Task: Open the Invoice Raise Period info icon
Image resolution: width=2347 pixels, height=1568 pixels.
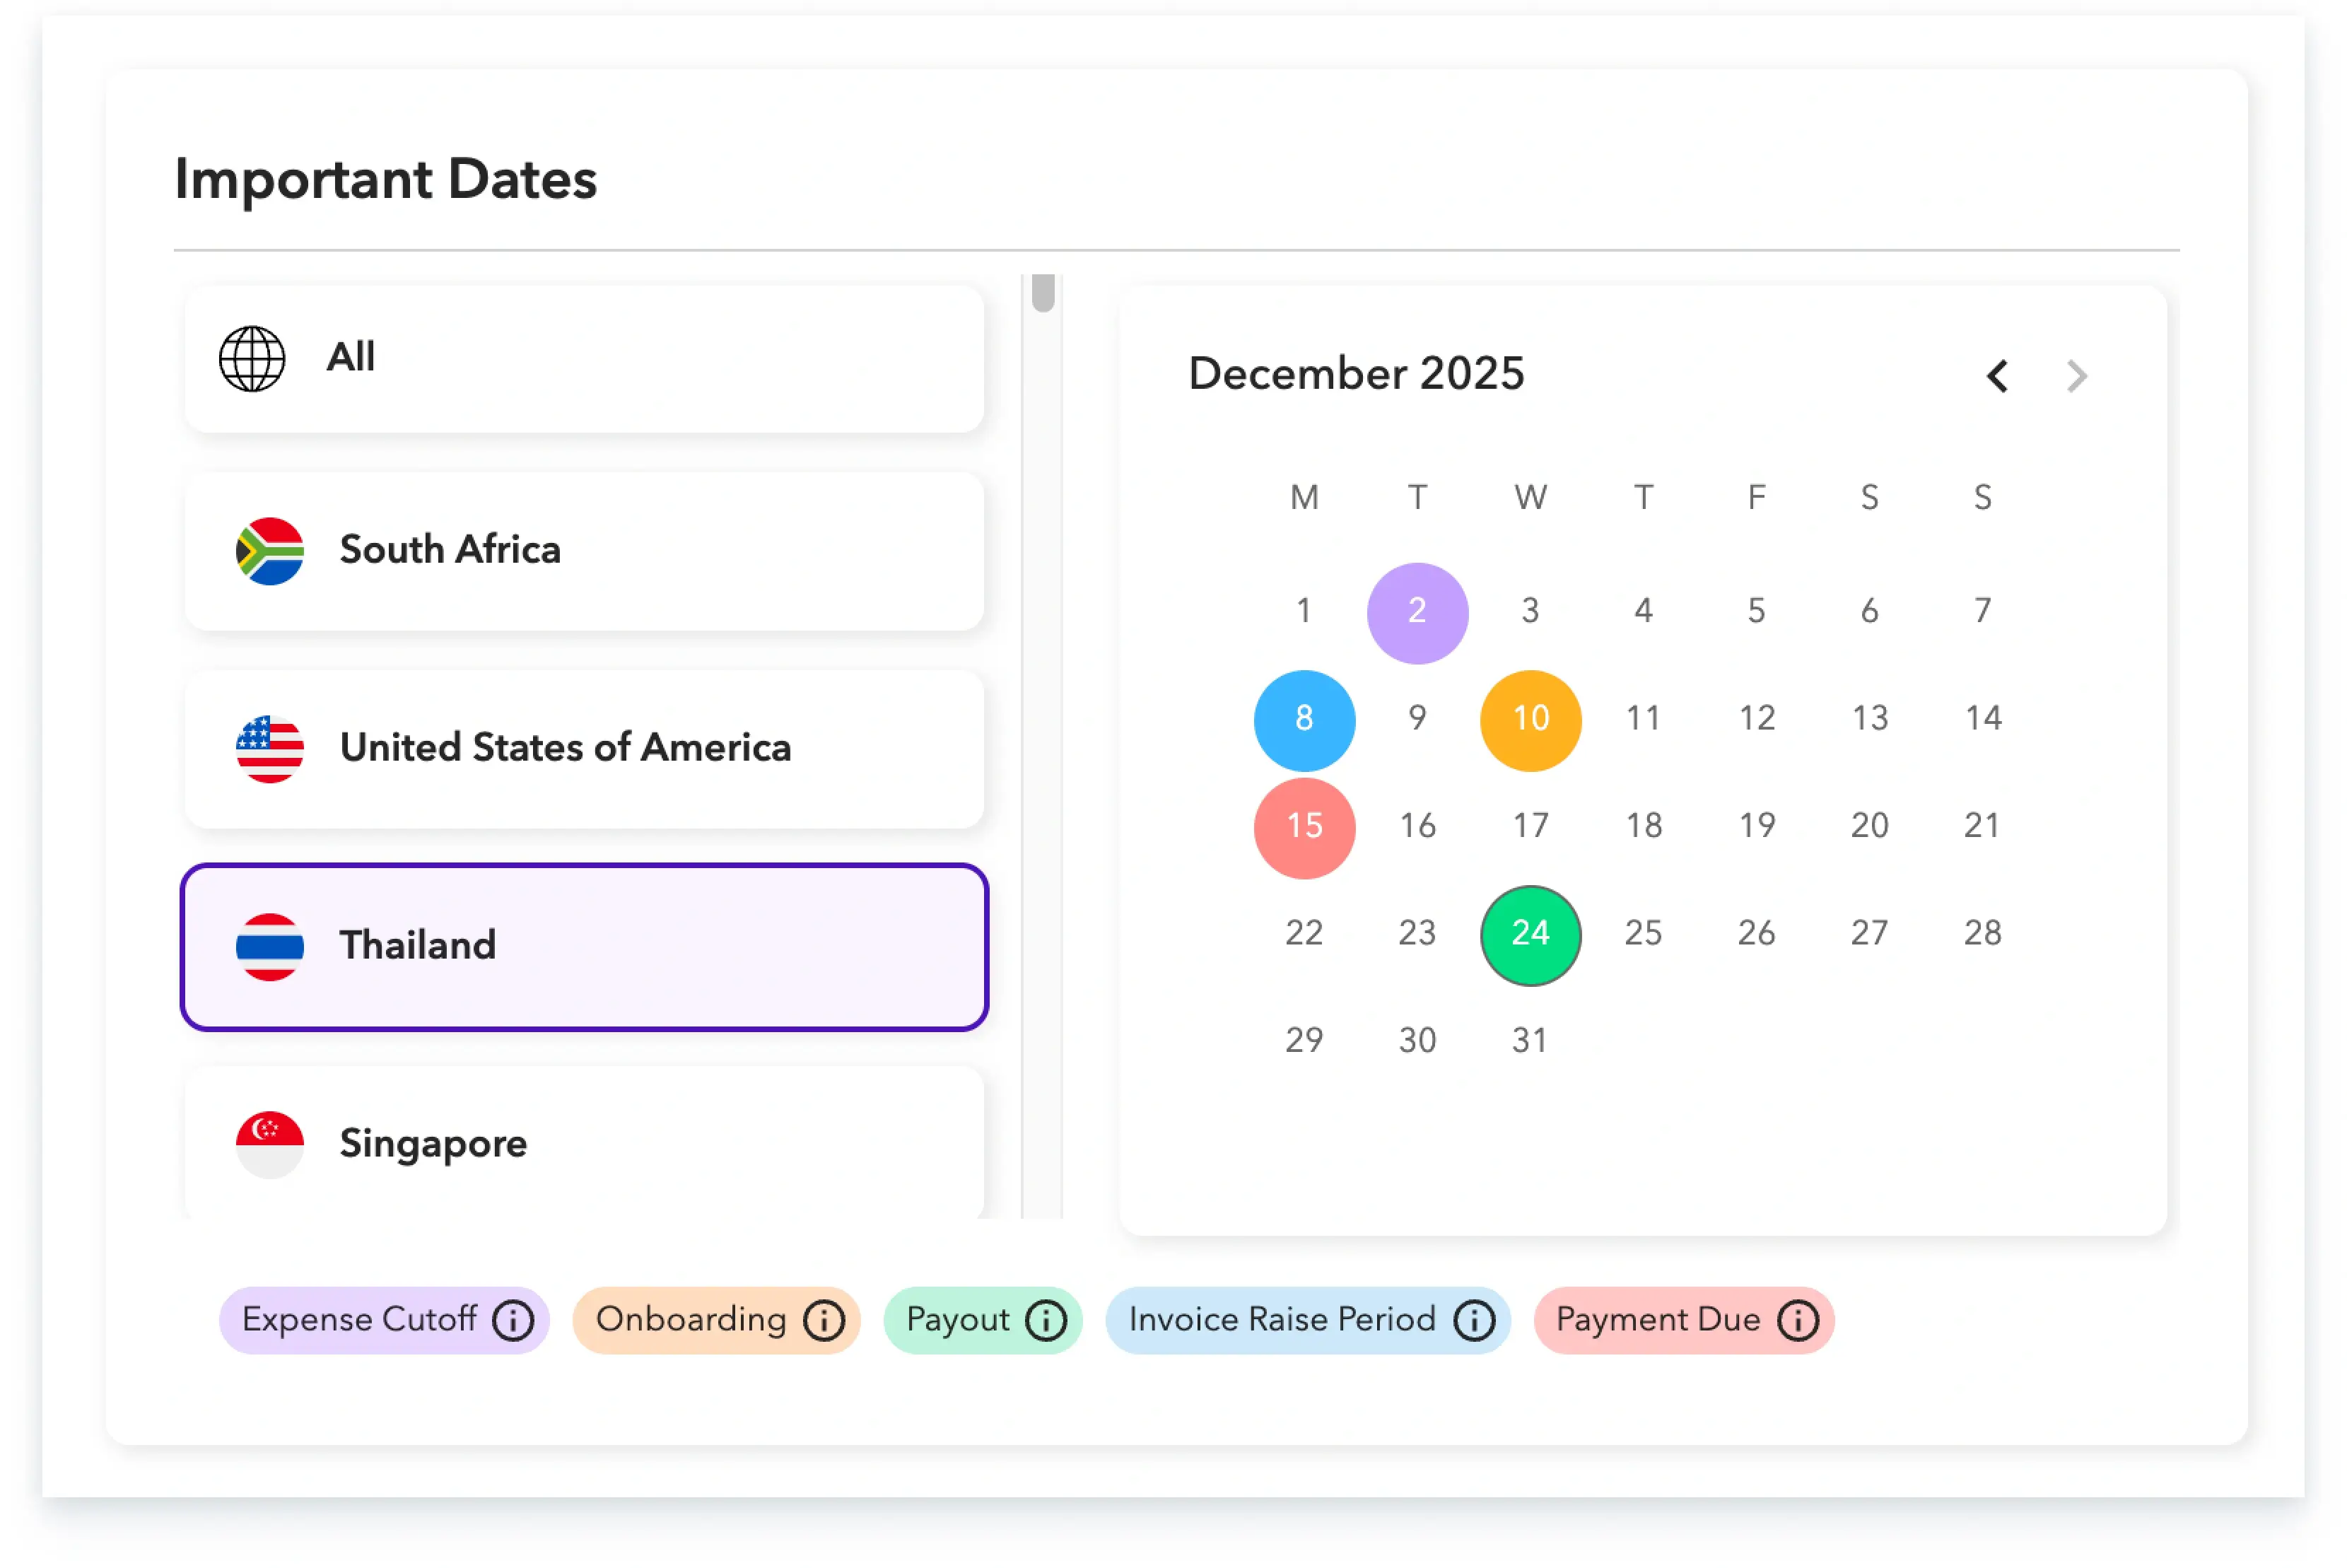Action: coord(1473,1320)
